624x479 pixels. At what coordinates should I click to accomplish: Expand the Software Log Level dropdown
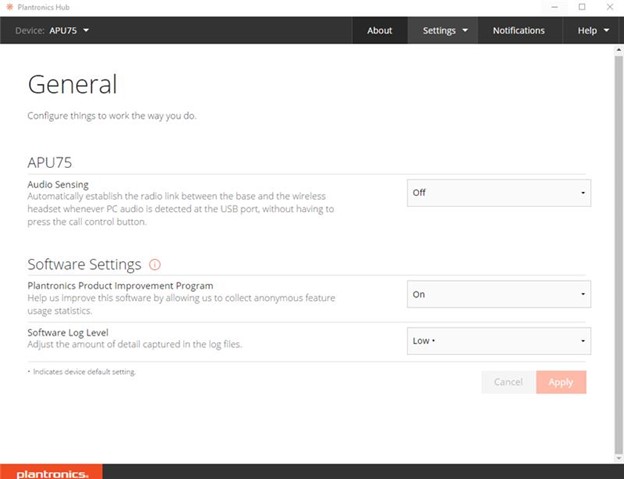[498, 341]
